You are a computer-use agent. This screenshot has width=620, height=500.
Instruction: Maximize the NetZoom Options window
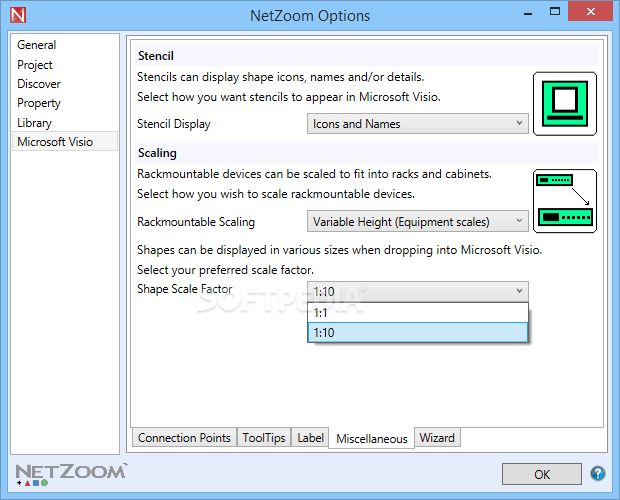555,12
